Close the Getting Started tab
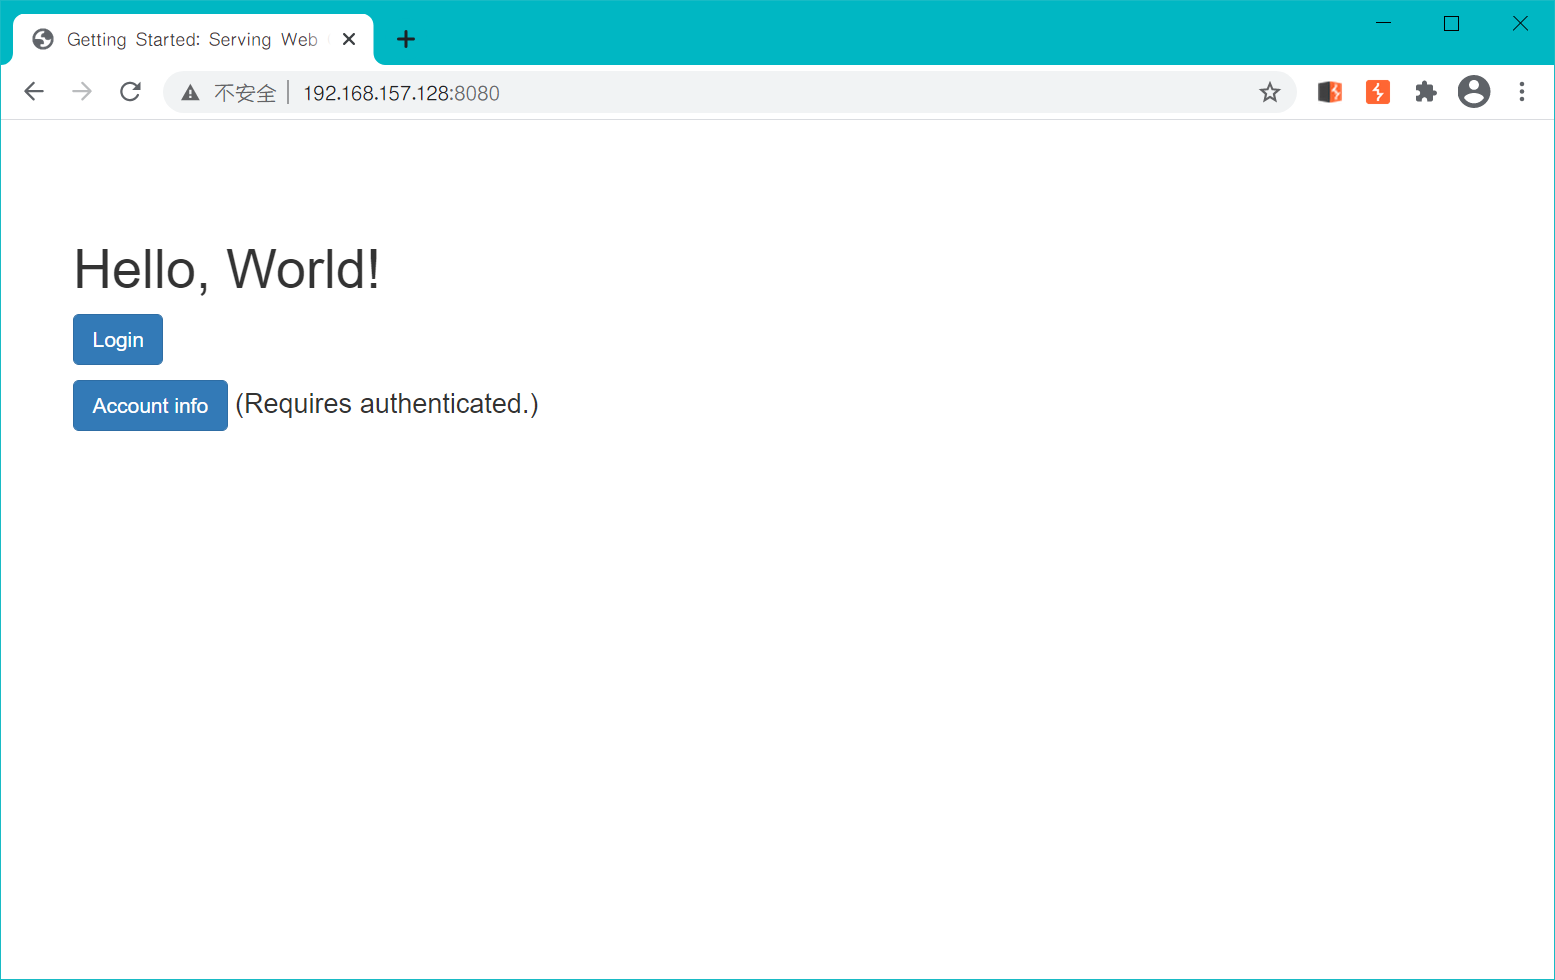 click(349, 39)
